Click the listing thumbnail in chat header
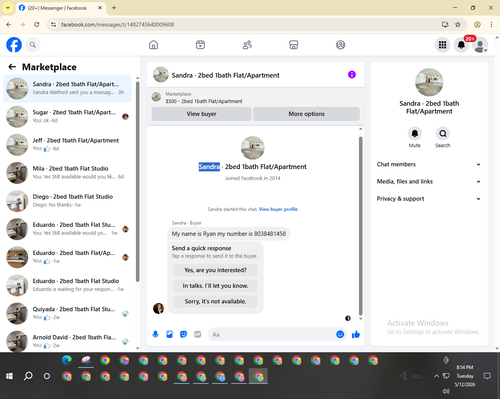Screen dimensions: 500x399 click(161, 75)
